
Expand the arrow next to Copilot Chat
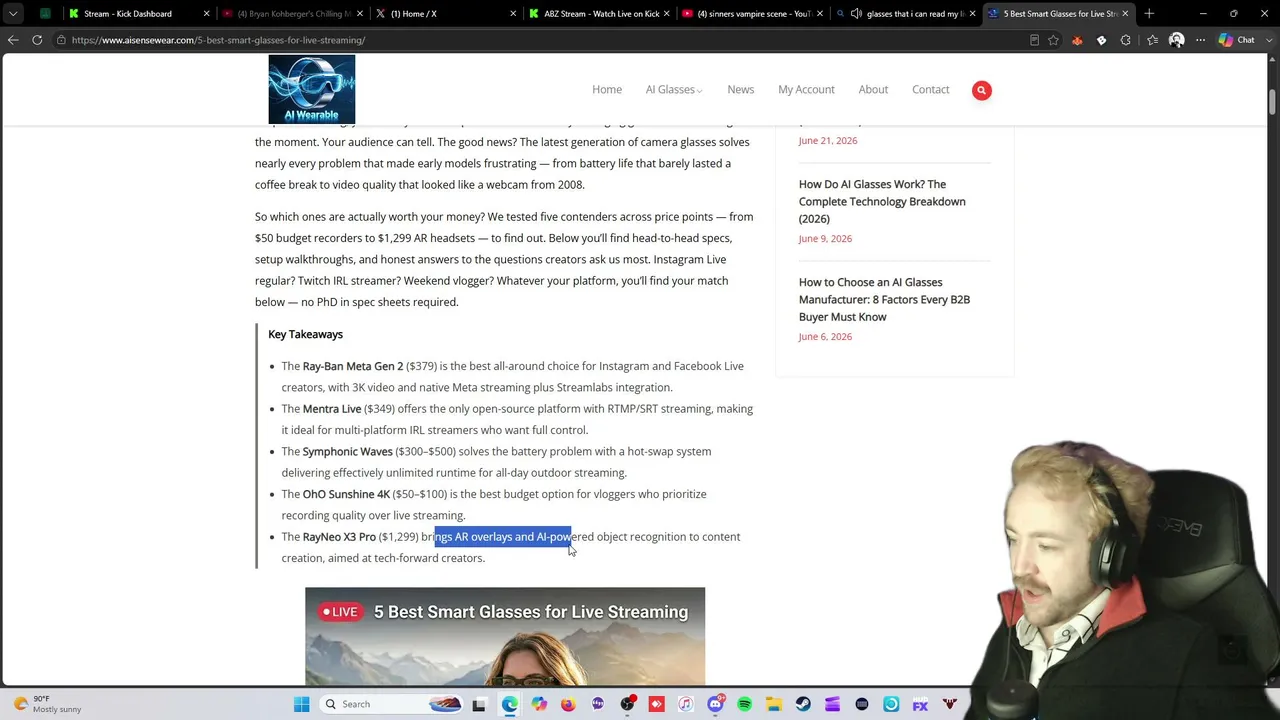(x=1267, y=40)
